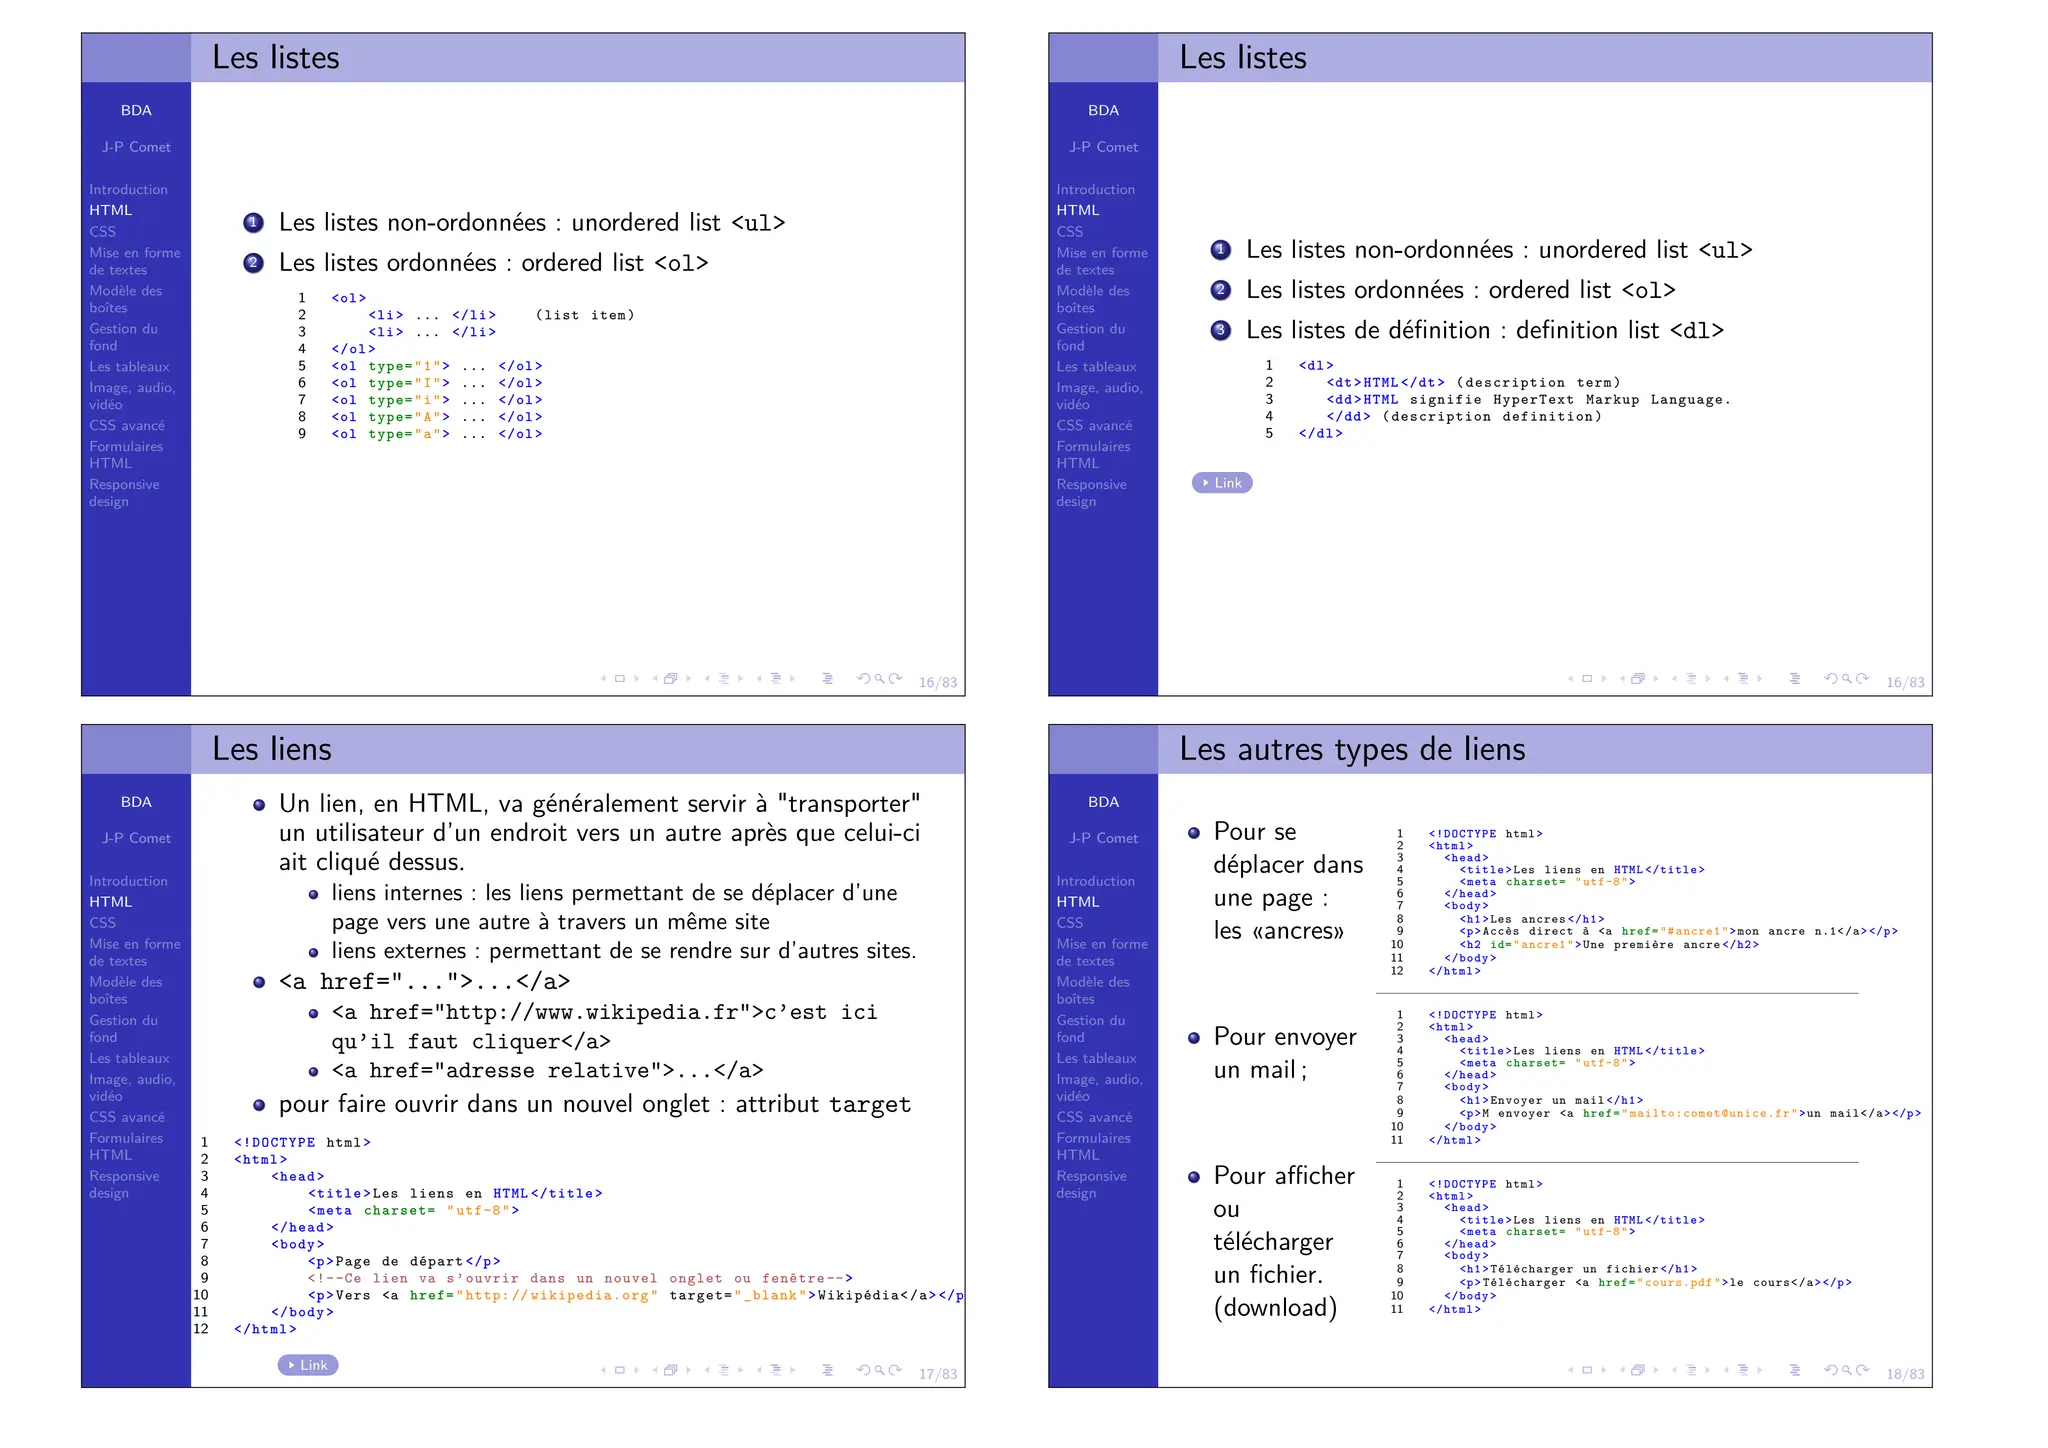
Task: Click the previous-slide left arrow on slide 17/83
Action: 603,1370
